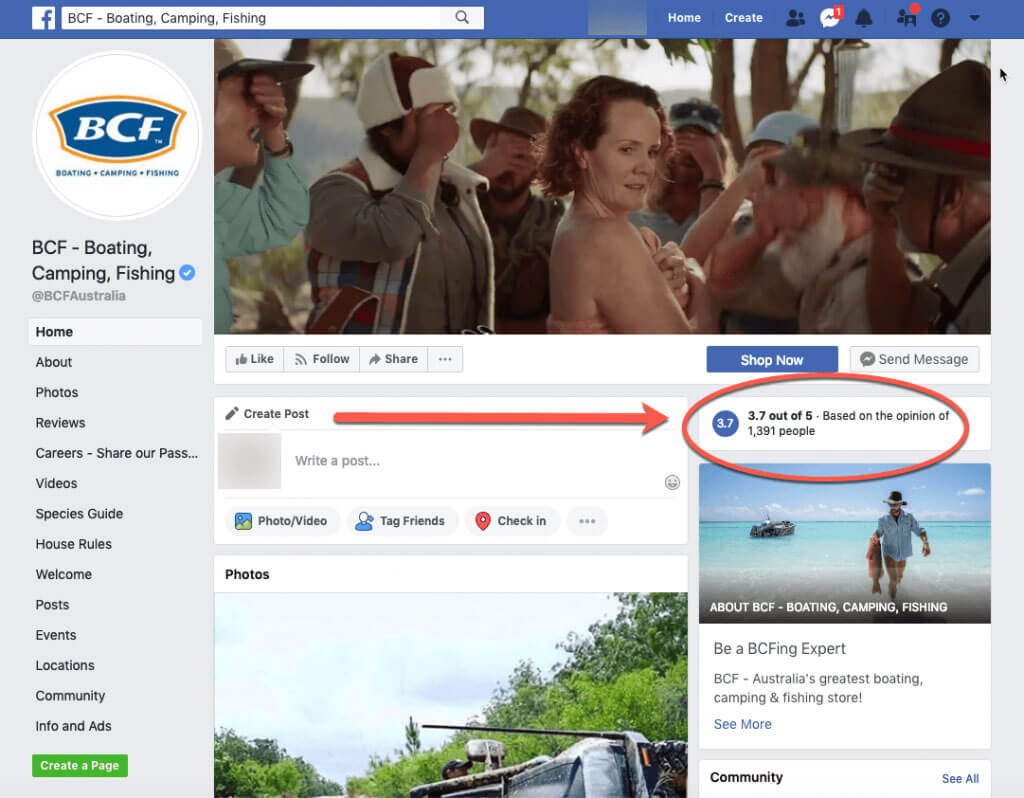The height and width of the screenshot is (798, 1024).
Task: Open Messenger notifications icon
Action: click(x=830, y=18)
